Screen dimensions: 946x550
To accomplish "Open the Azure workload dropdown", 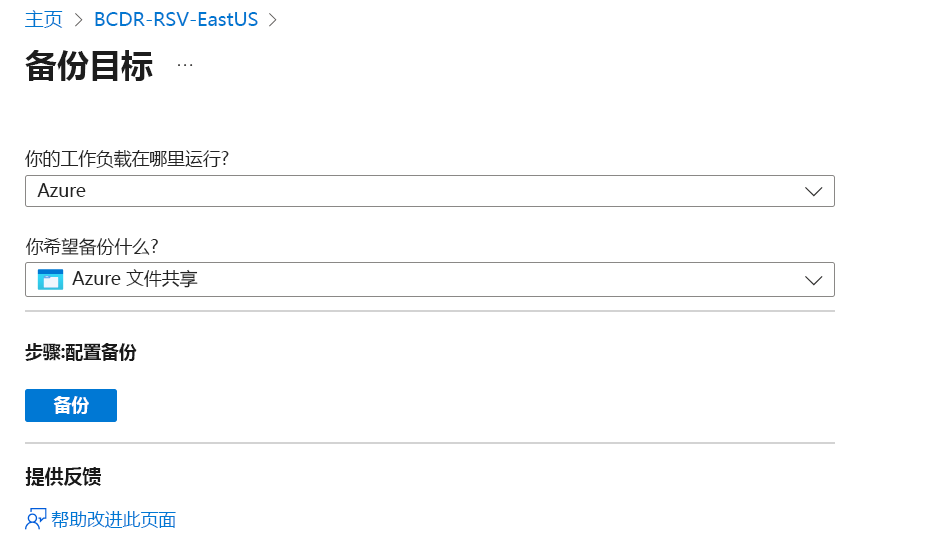I will [430, 191].
